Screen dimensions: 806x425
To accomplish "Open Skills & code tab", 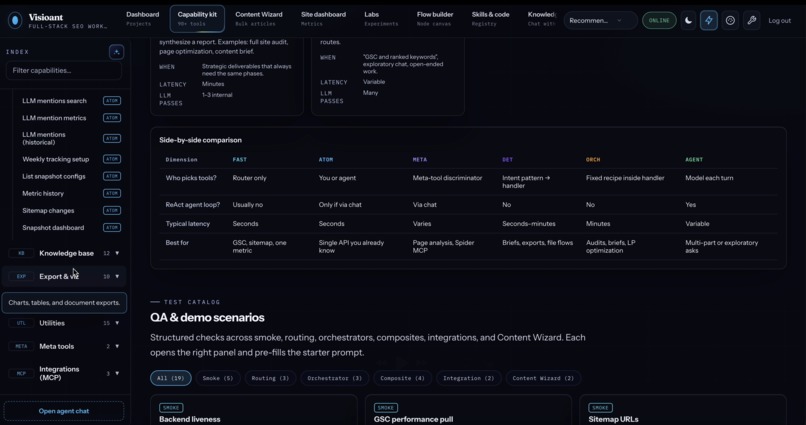I will tap(490, 19).
